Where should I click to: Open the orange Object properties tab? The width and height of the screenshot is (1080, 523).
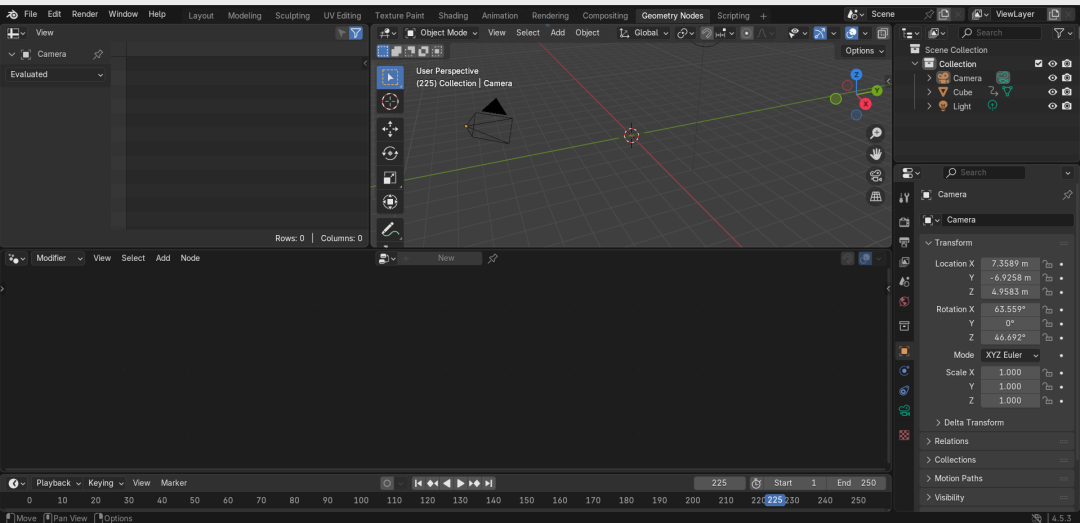click(x=904, y=351)
